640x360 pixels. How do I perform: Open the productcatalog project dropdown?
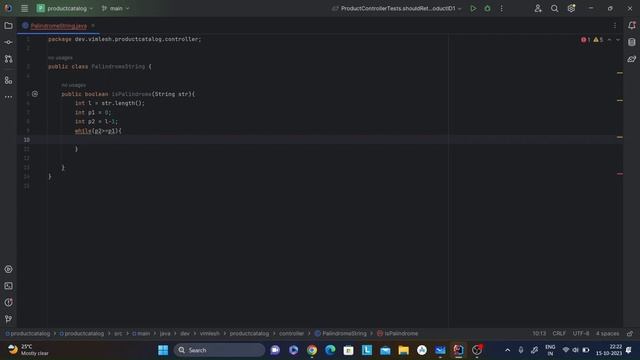point(65,8)
